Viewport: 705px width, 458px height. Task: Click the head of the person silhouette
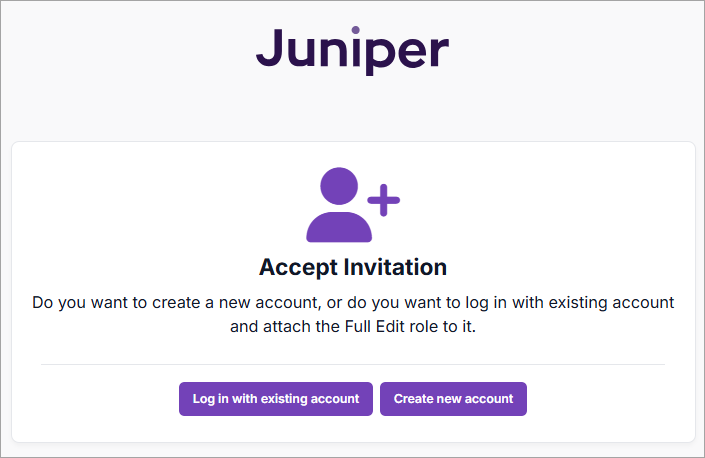click(x=339, y=186)
